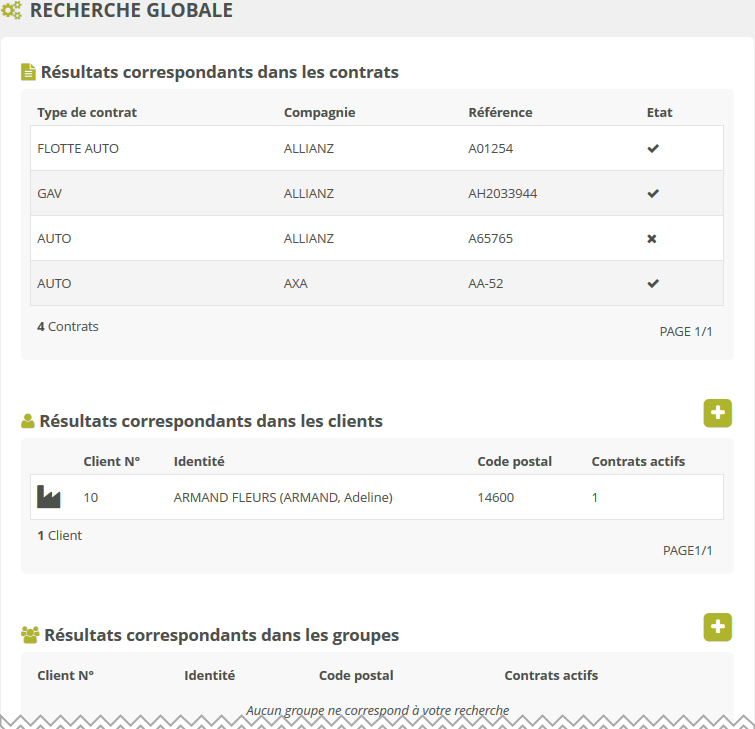Image resolution: width=755 pixels, height=729 pixels.
Task: Open contract reference AH2033944
Action: coord(502,193)
